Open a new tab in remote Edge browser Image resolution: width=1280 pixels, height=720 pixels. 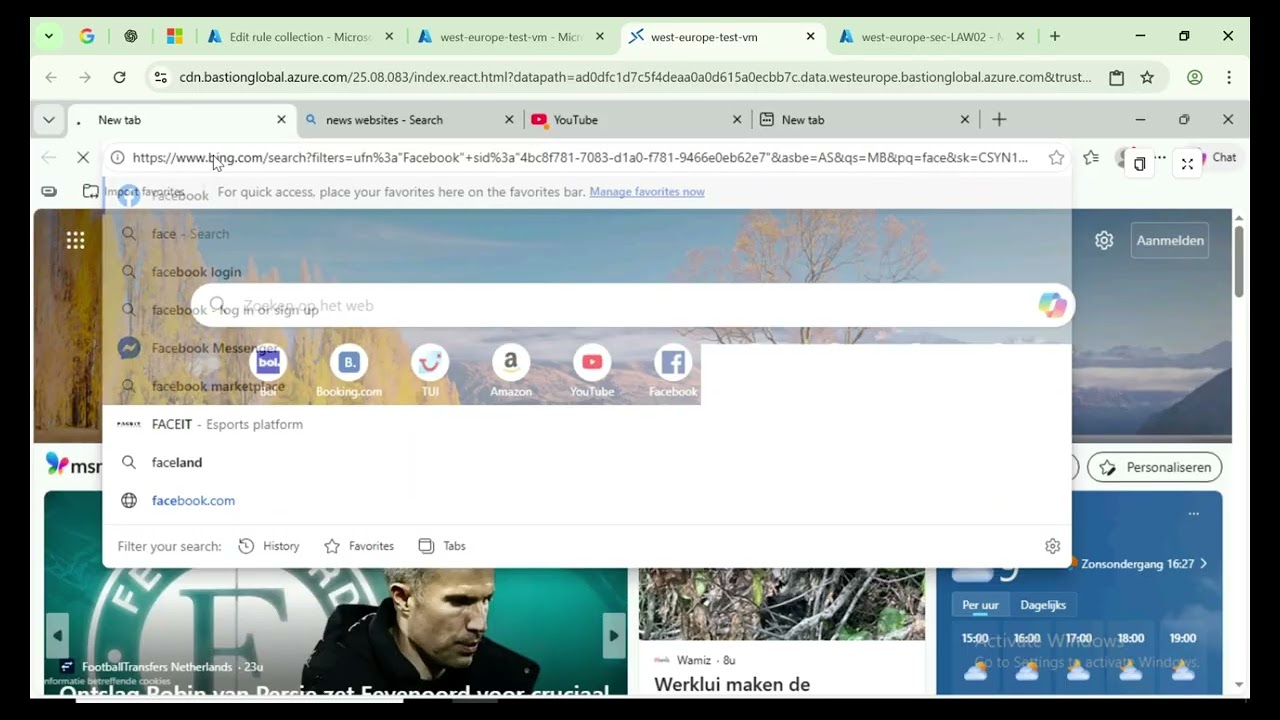tap(999, 119)
